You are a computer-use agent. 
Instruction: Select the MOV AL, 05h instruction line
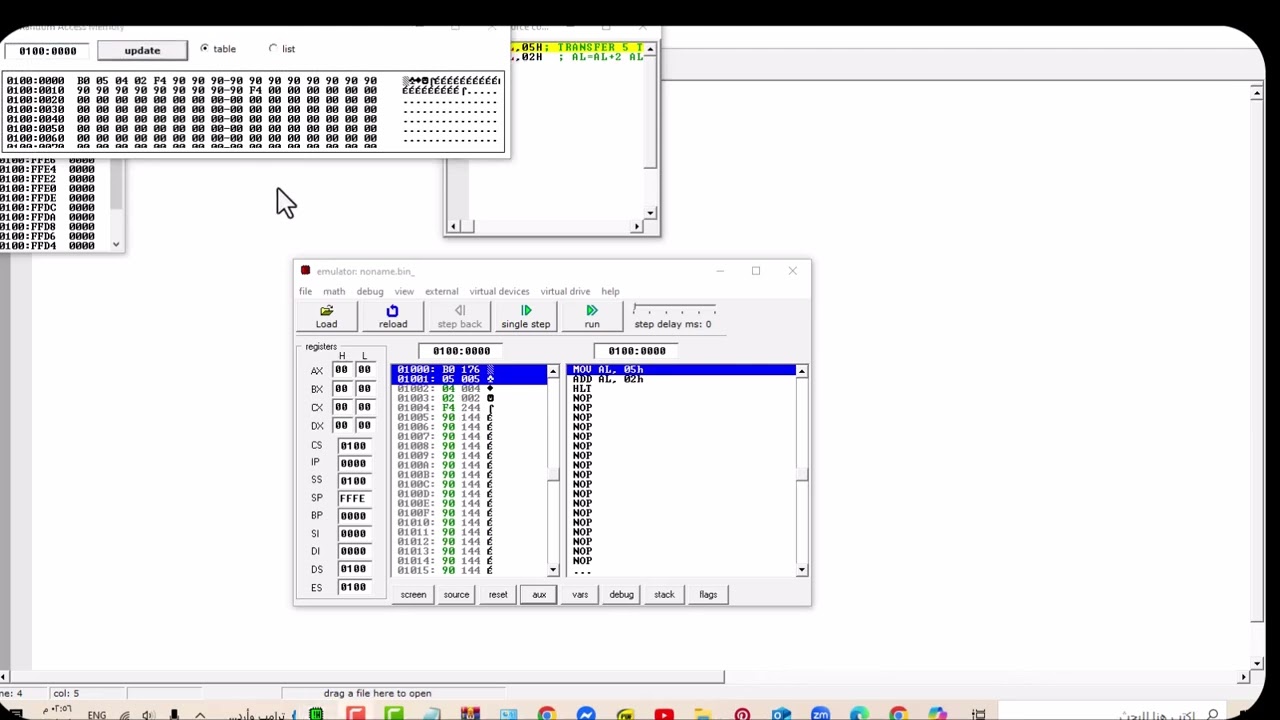tap(682, 370)
